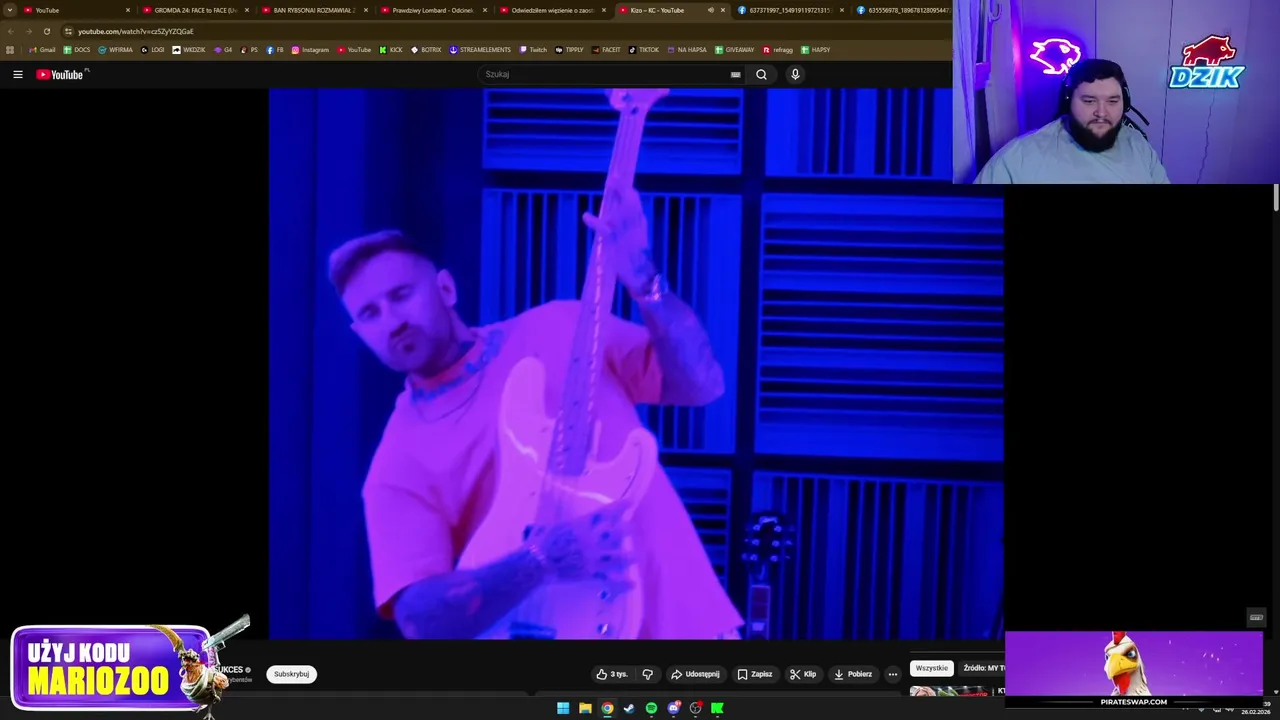Select the Wszystkie filter chip
The height and width of the screenshot is (720, 1280).
[931, 668]
